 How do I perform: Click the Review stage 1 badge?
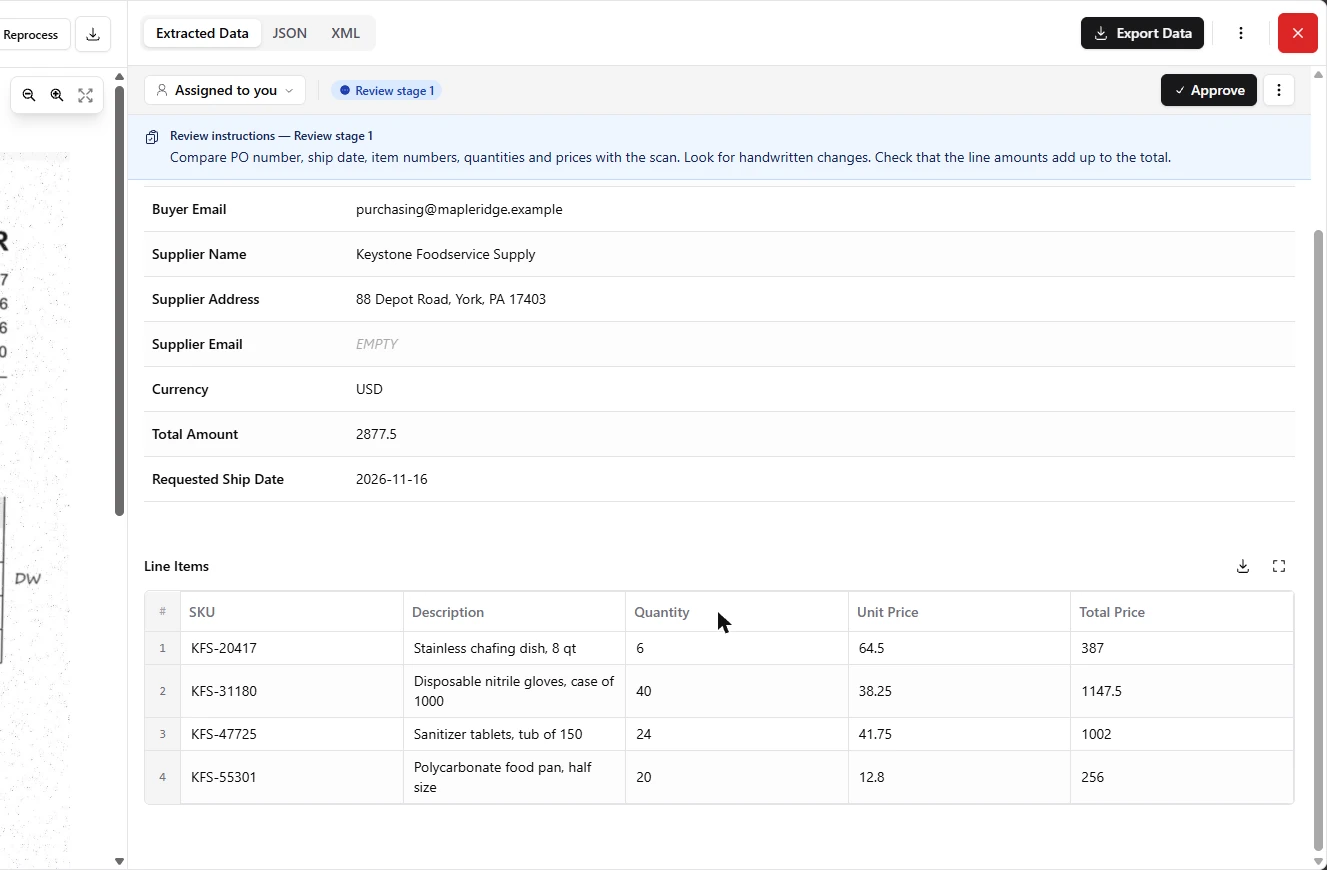387,90
